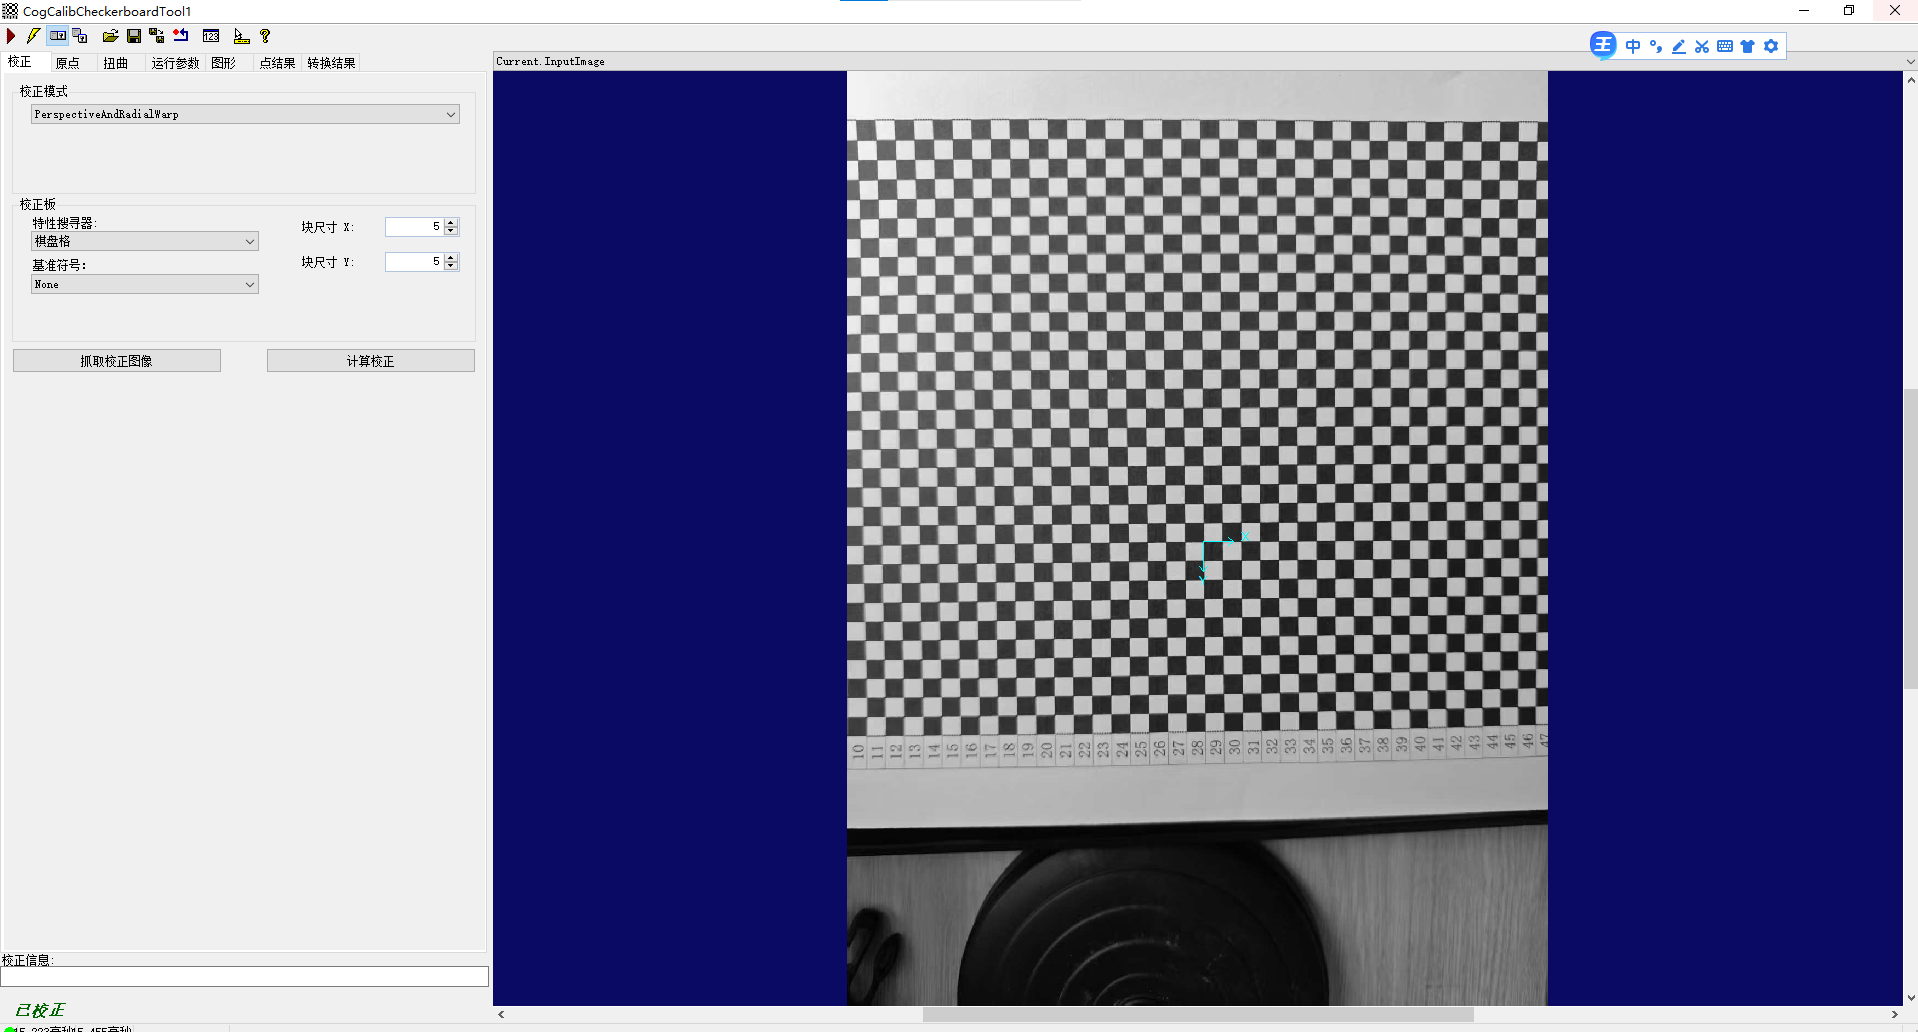Click the CogCalibCheckerboardTool1 title bar icon
Screen dimensions: 1918x1032
(10, 11)
